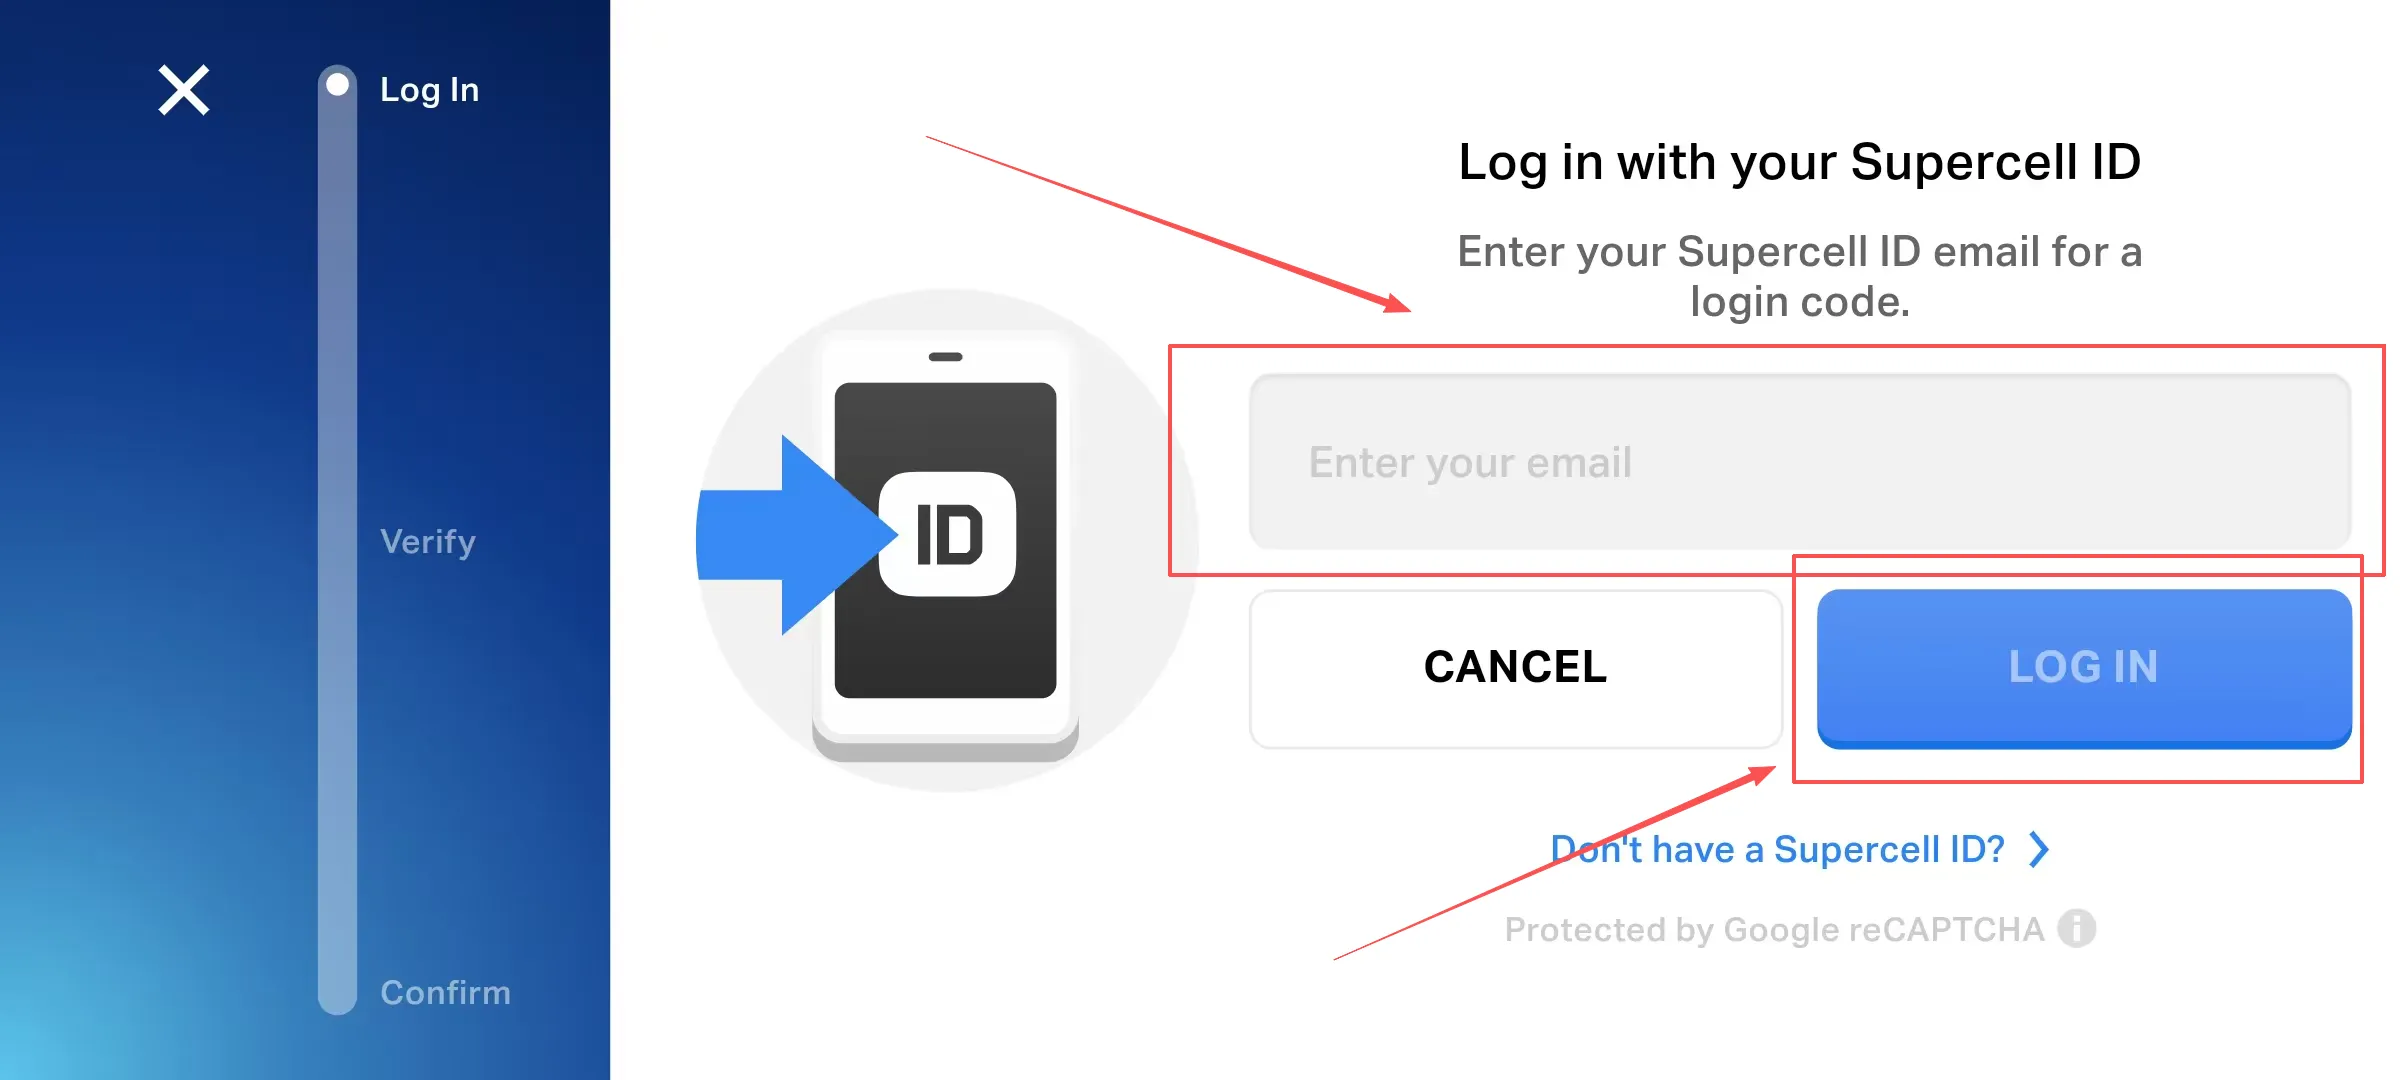2400x1080 pixels.
Task: Open the Don't have a Supercell ID? link
Action: (x=1777, y=850)
